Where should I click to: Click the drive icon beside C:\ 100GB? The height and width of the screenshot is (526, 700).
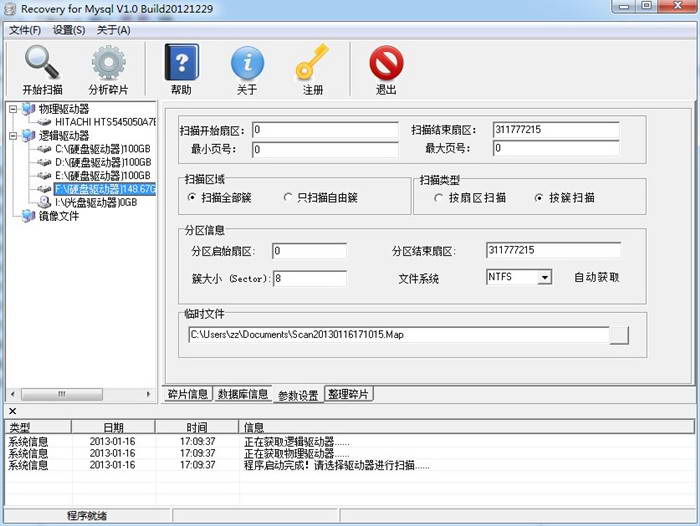44,149
